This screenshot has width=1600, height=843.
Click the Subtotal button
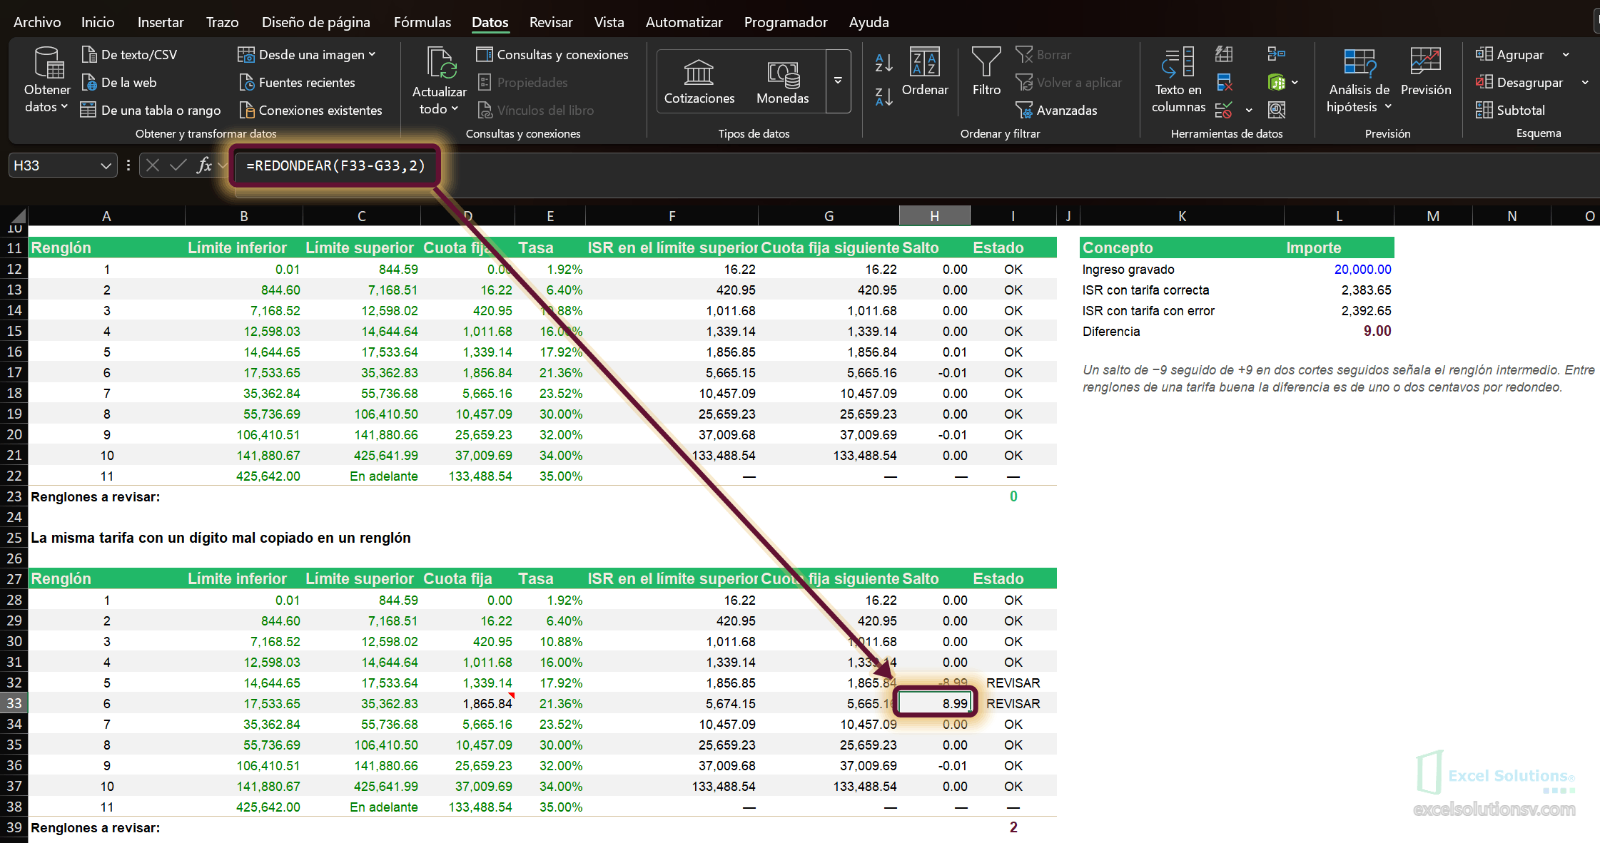pyautogui.click(x=1510, y=110)
